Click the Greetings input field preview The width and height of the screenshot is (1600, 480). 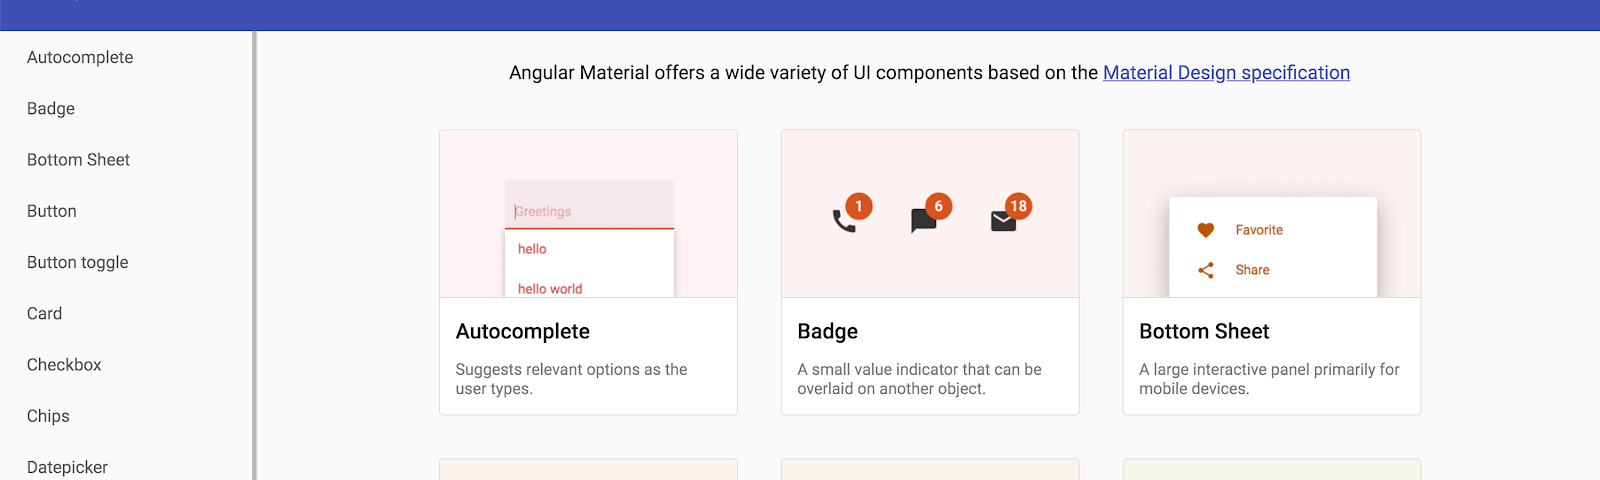pos(589,211)
